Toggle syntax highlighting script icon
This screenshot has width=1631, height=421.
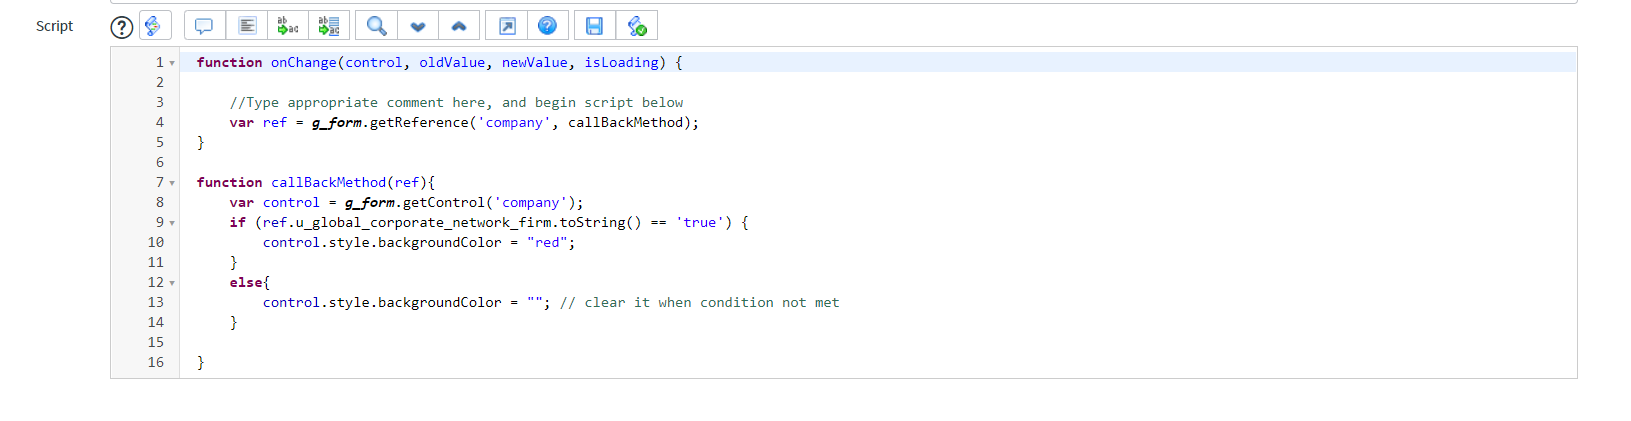pos(153,25)
